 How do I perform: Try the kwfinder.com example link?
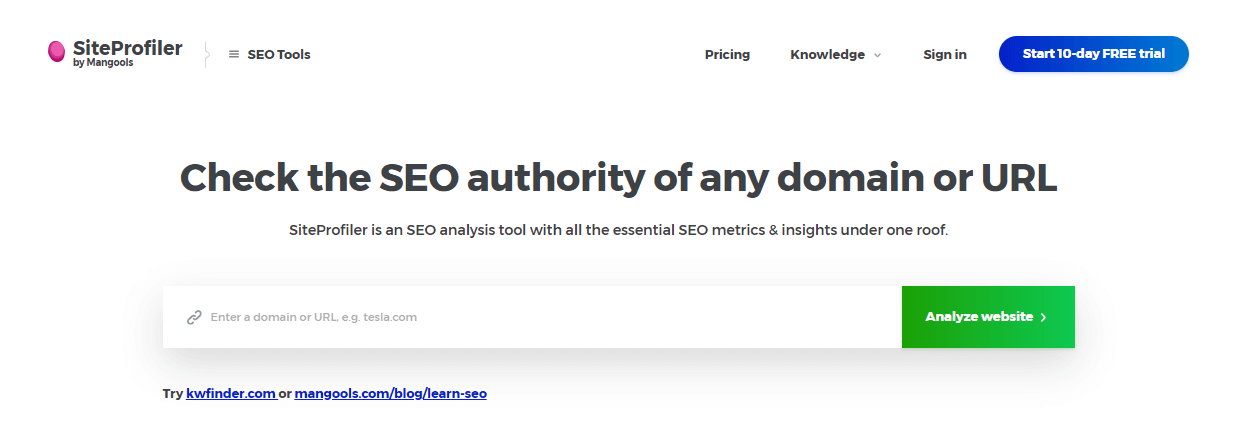click(231, 394)
